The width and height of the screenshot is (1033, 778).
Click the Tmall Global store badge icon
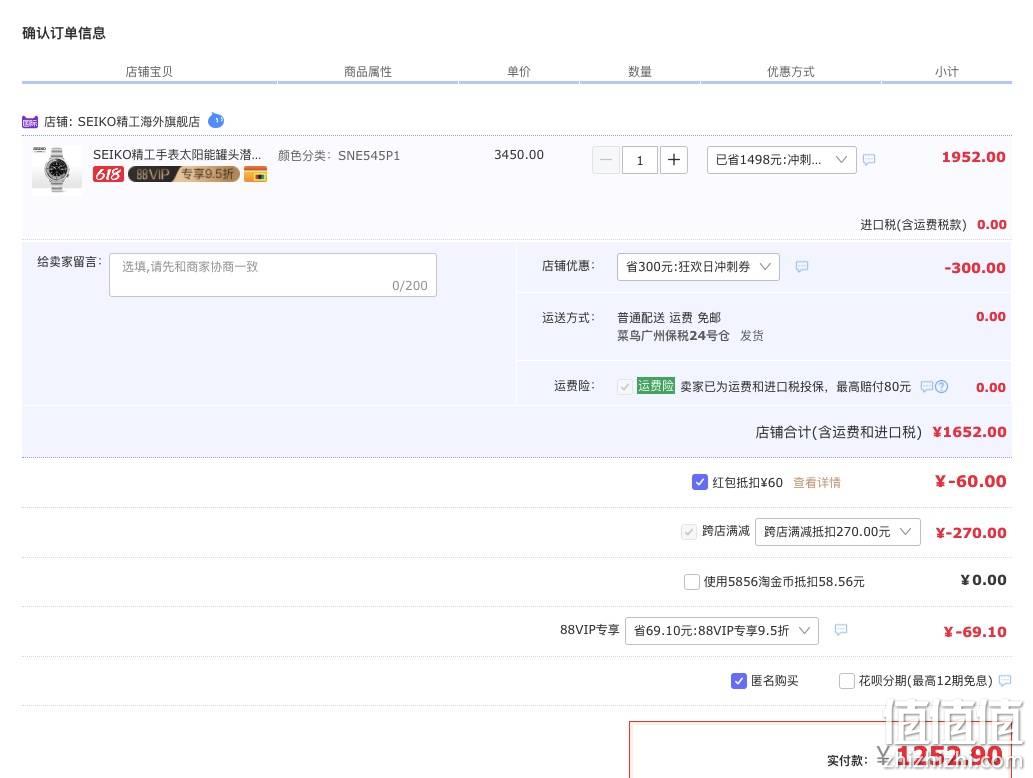[30, 122]
